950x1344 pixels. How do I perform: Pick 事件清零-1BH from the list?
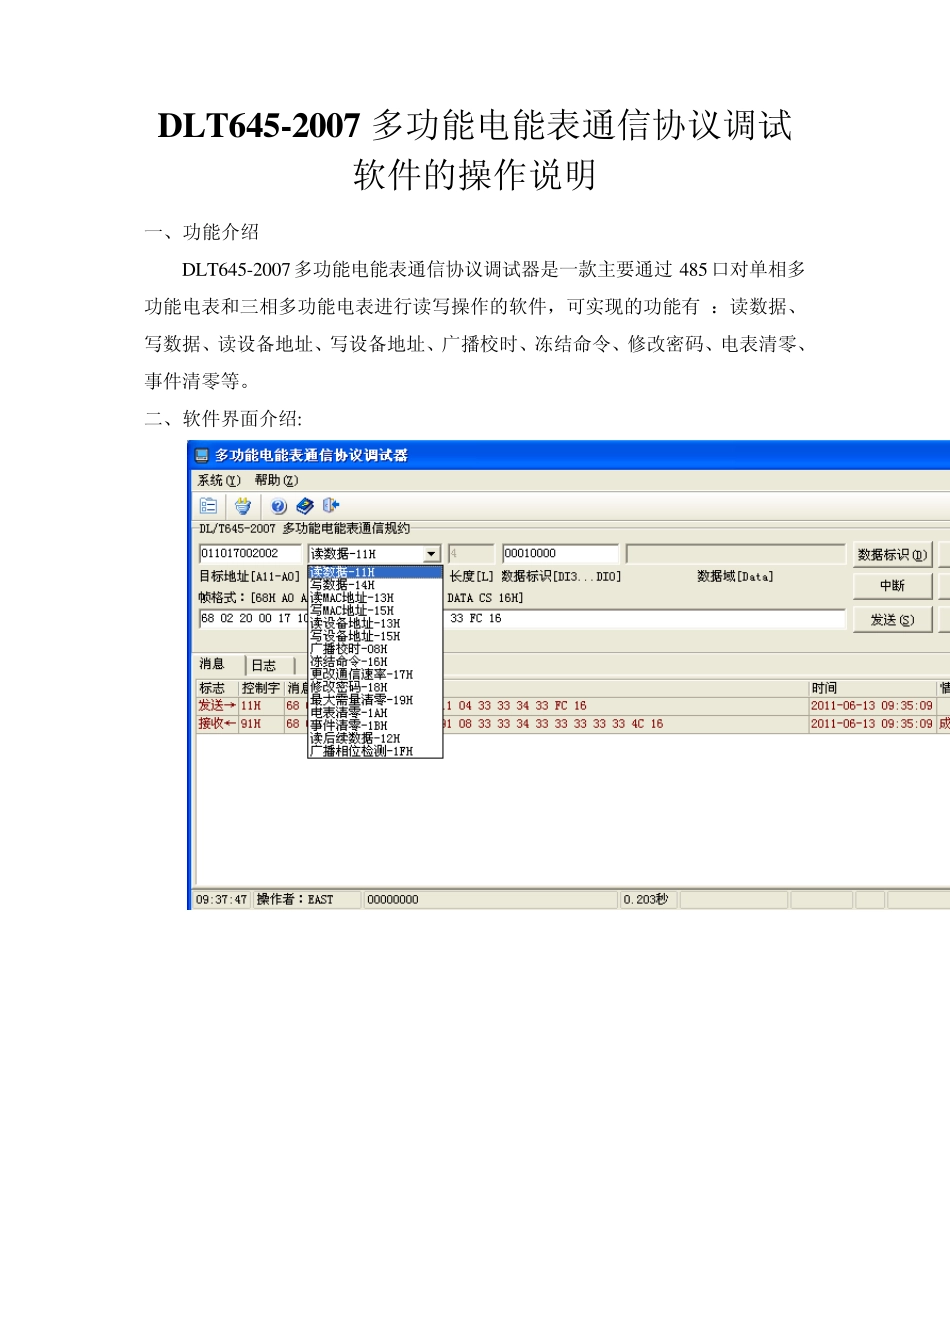tap(375, 726)
